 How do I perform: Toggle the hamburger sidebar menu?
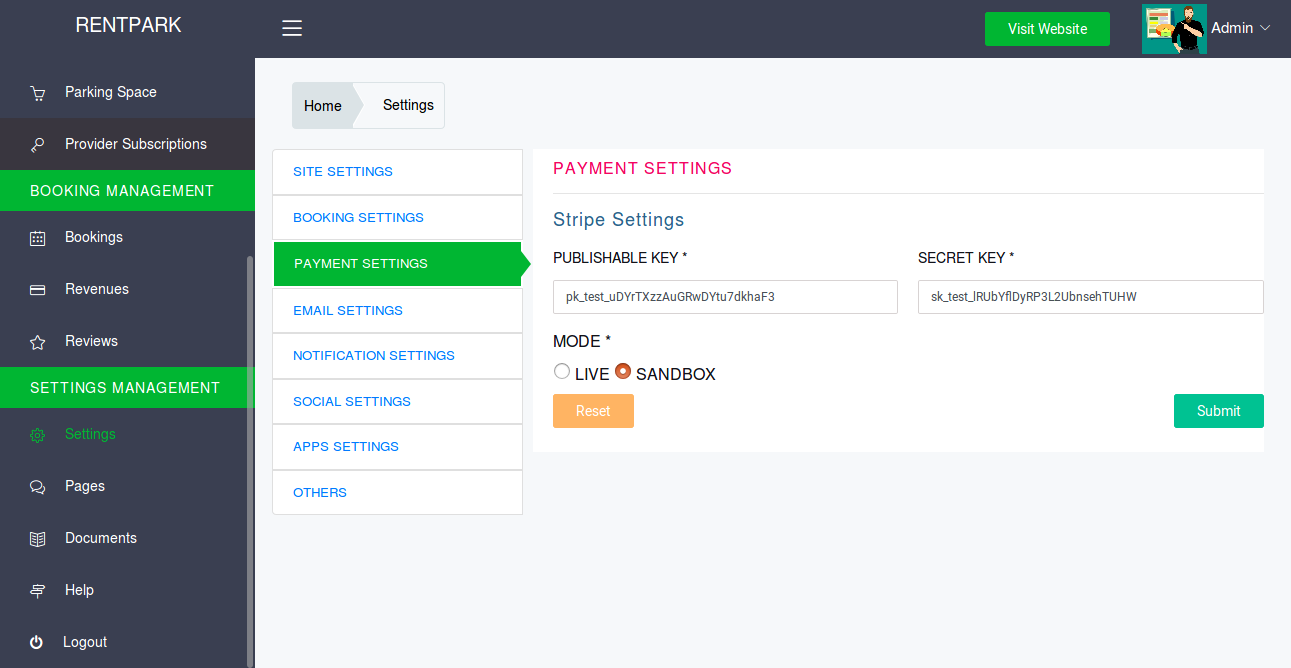tap(292, 28)
